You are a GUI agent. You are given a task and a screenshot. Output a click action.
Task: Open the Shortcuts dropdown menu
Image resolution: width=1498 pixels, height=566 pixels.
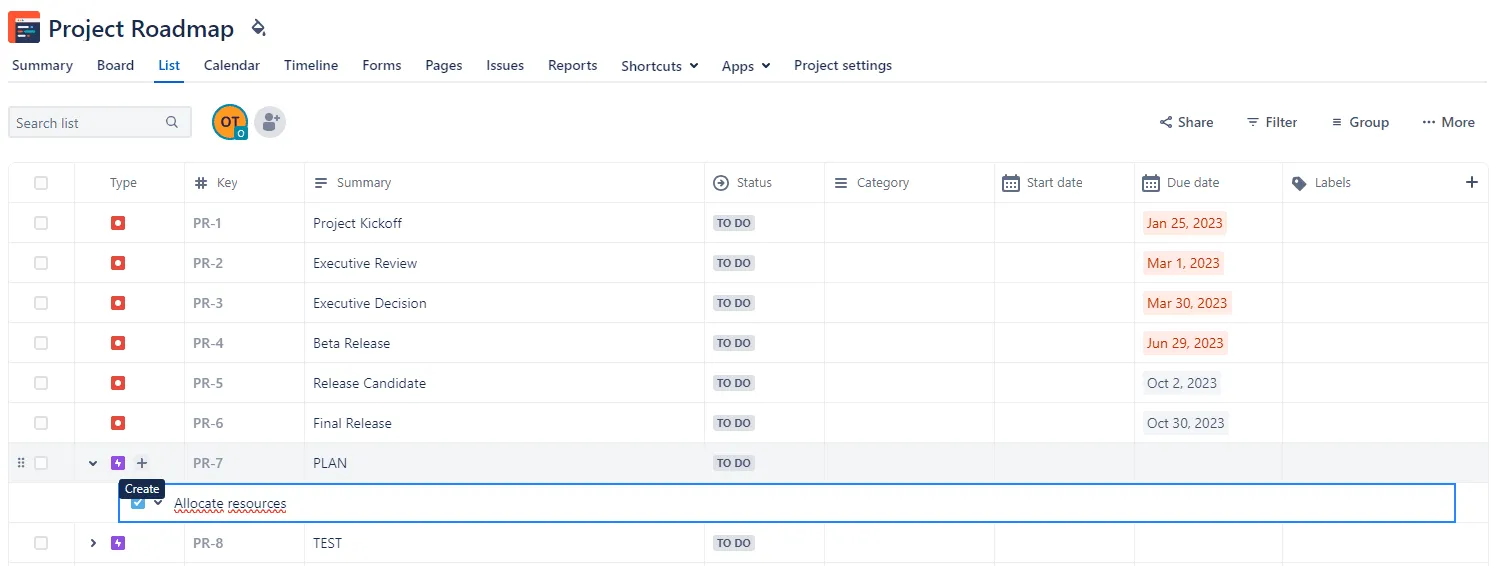(658, 66)
